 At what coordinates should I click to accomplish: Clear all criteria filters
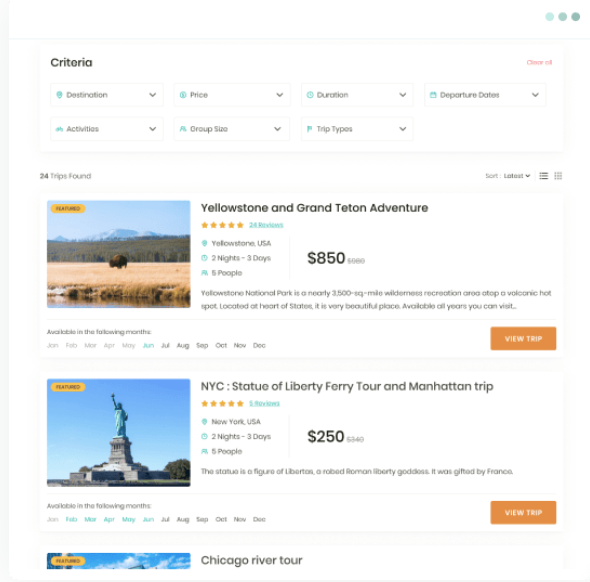[x=539, y=62]
